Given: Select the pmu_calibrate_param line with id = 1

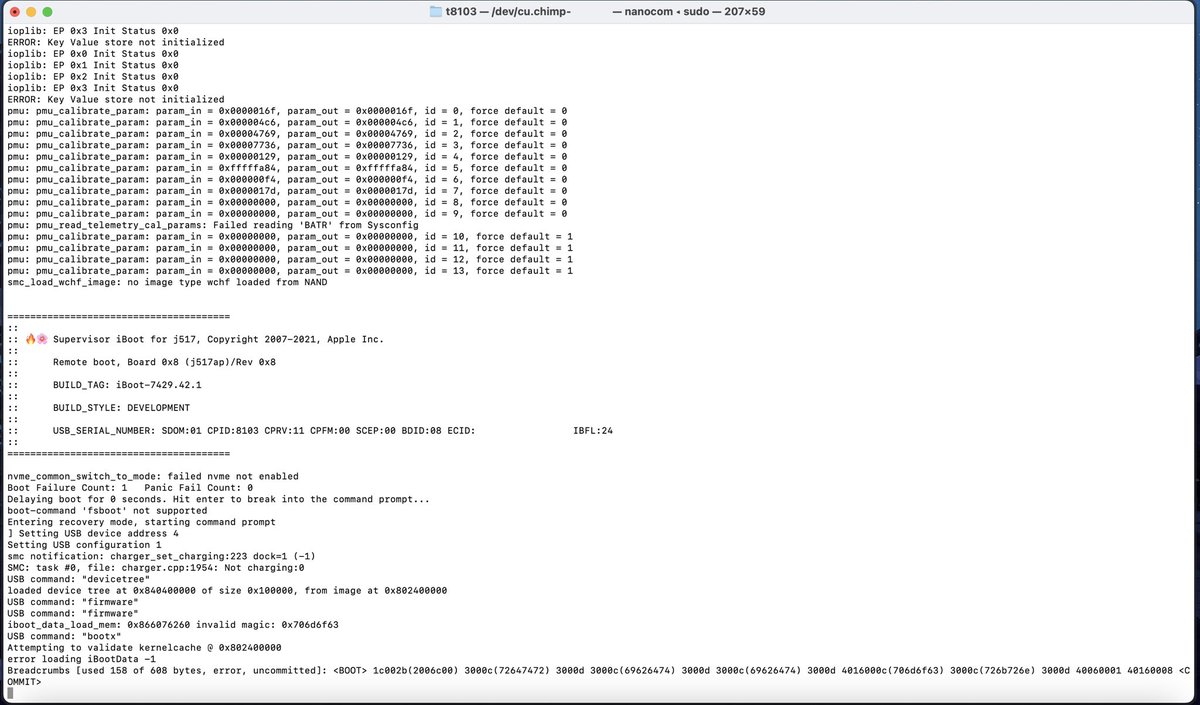Looking at the screenshot, I should coord(287,122).
